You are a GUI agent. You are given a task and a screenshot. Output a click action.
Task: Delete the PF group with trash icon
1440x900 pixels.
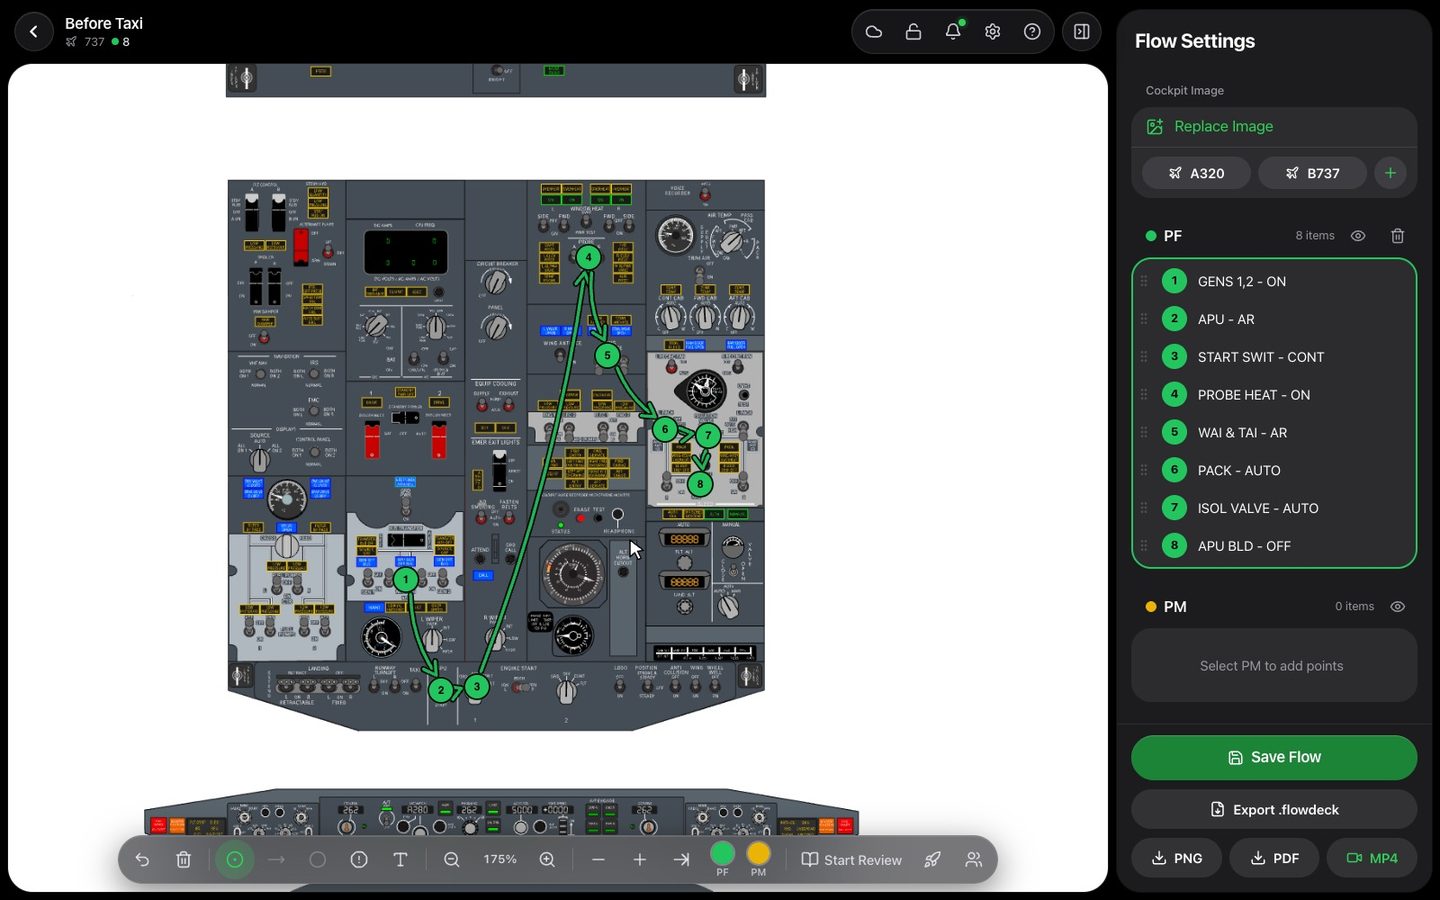(1397, 236)
